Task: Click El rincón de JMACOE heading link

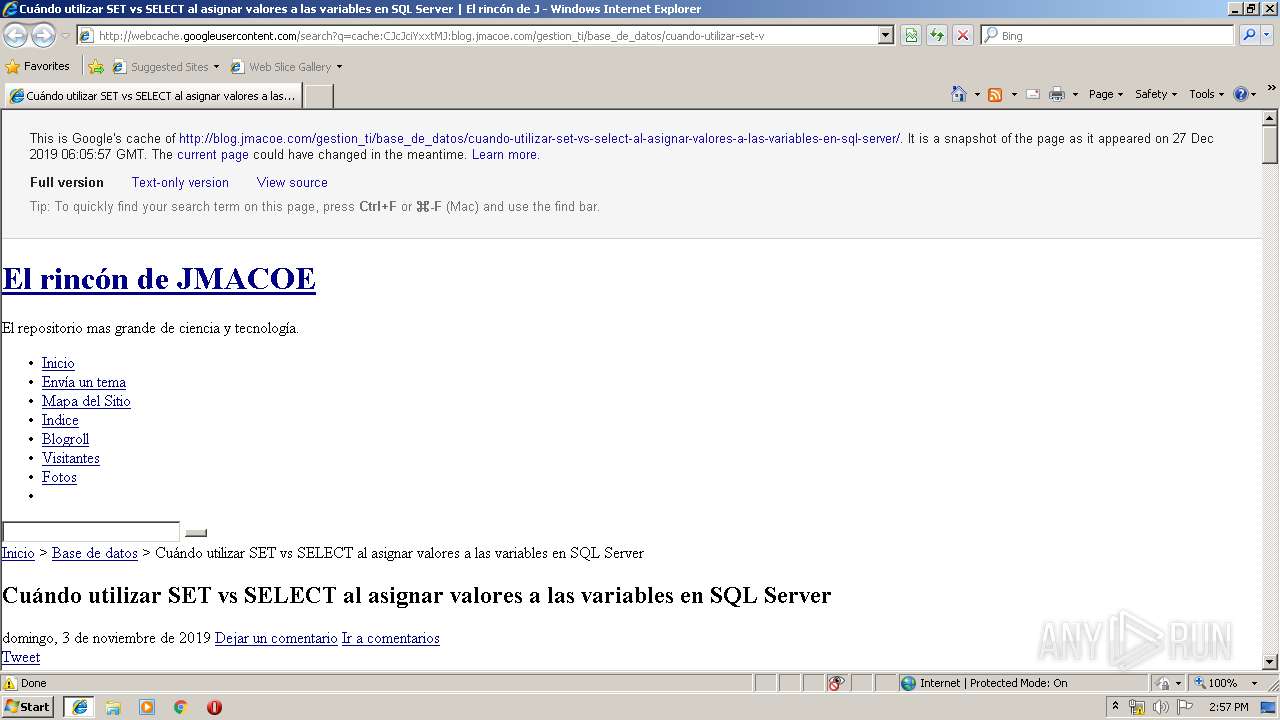Action: click(159, 279)
